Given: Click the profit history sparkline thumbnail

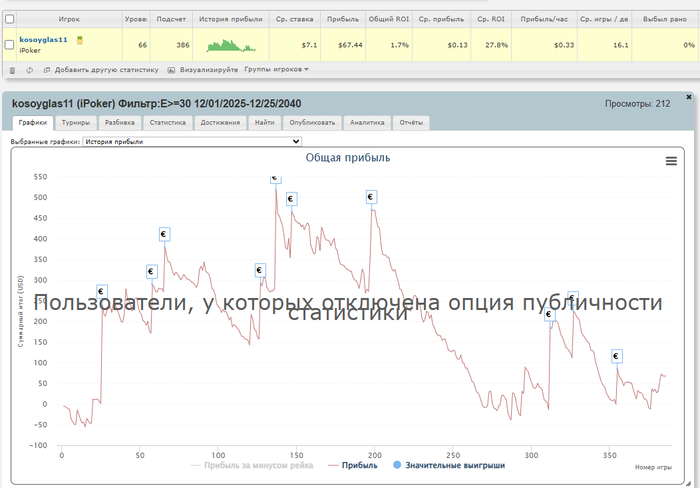Looking at the screenshot, I should pos(231,45).
